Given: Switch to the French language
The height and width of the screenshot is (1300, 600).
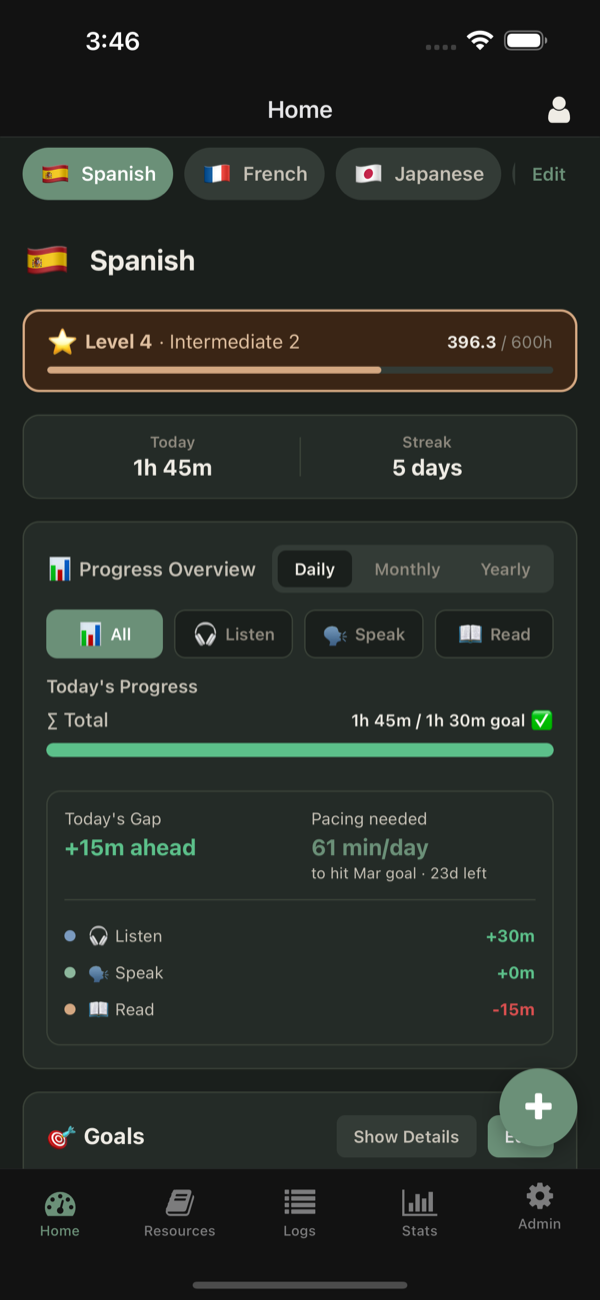Looking at the screenshot, I should pyautogui.click(x=254, y=173).
